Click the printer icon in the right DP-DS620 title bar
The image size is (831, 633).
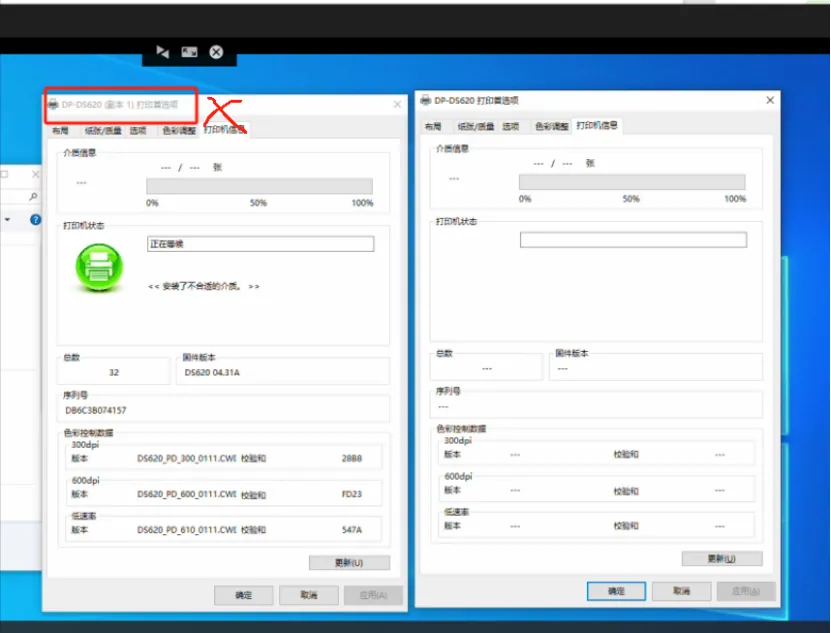pyautogui.click(x=426, y=100)
